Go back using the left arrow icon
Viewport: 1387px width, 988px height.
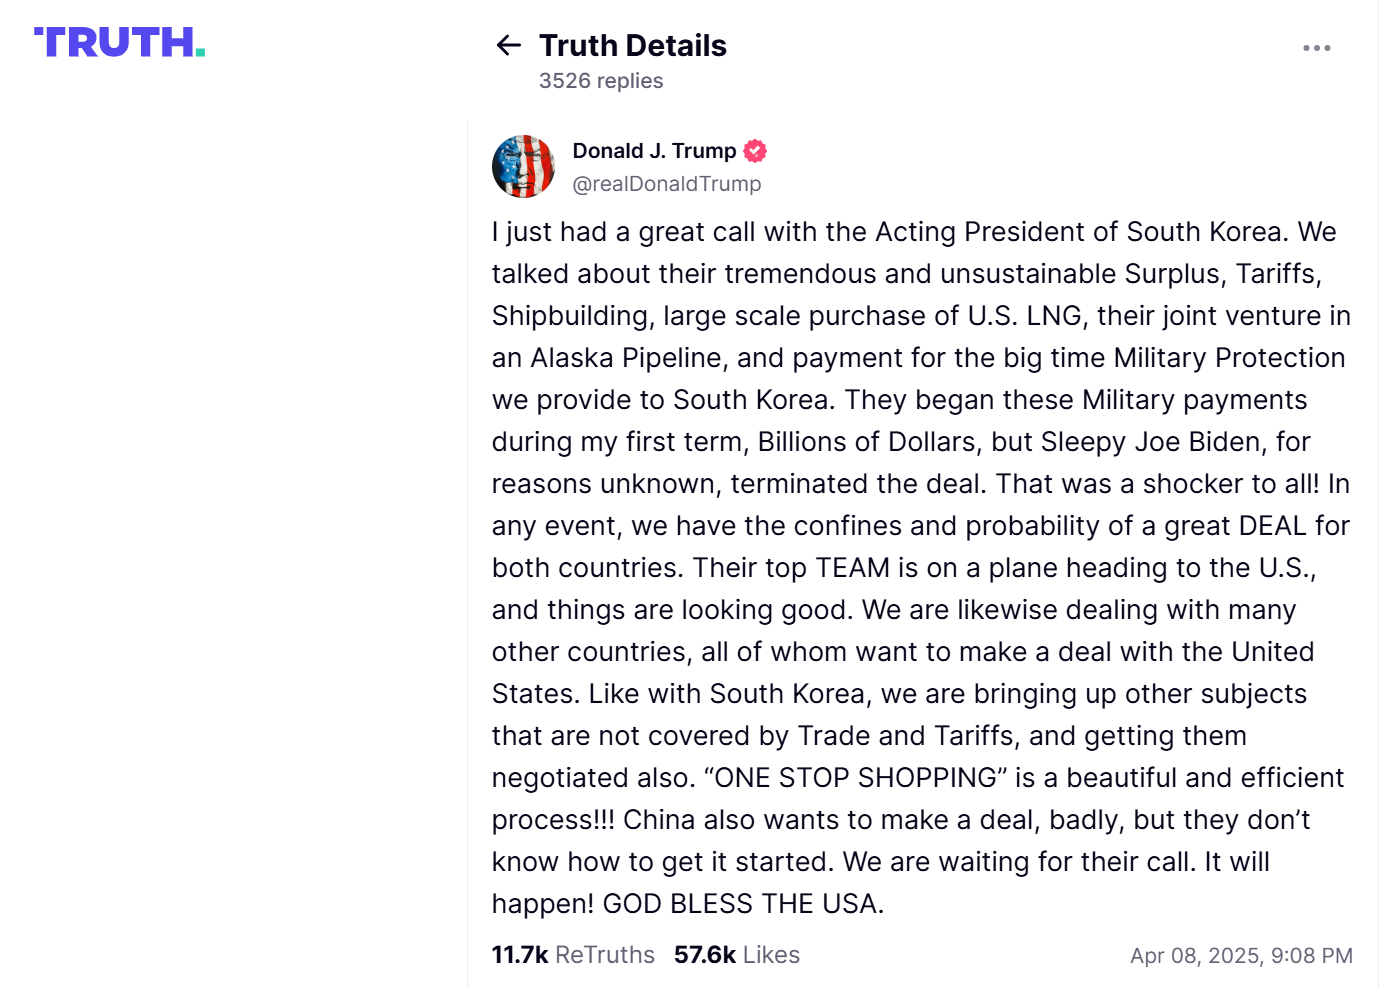509,45
